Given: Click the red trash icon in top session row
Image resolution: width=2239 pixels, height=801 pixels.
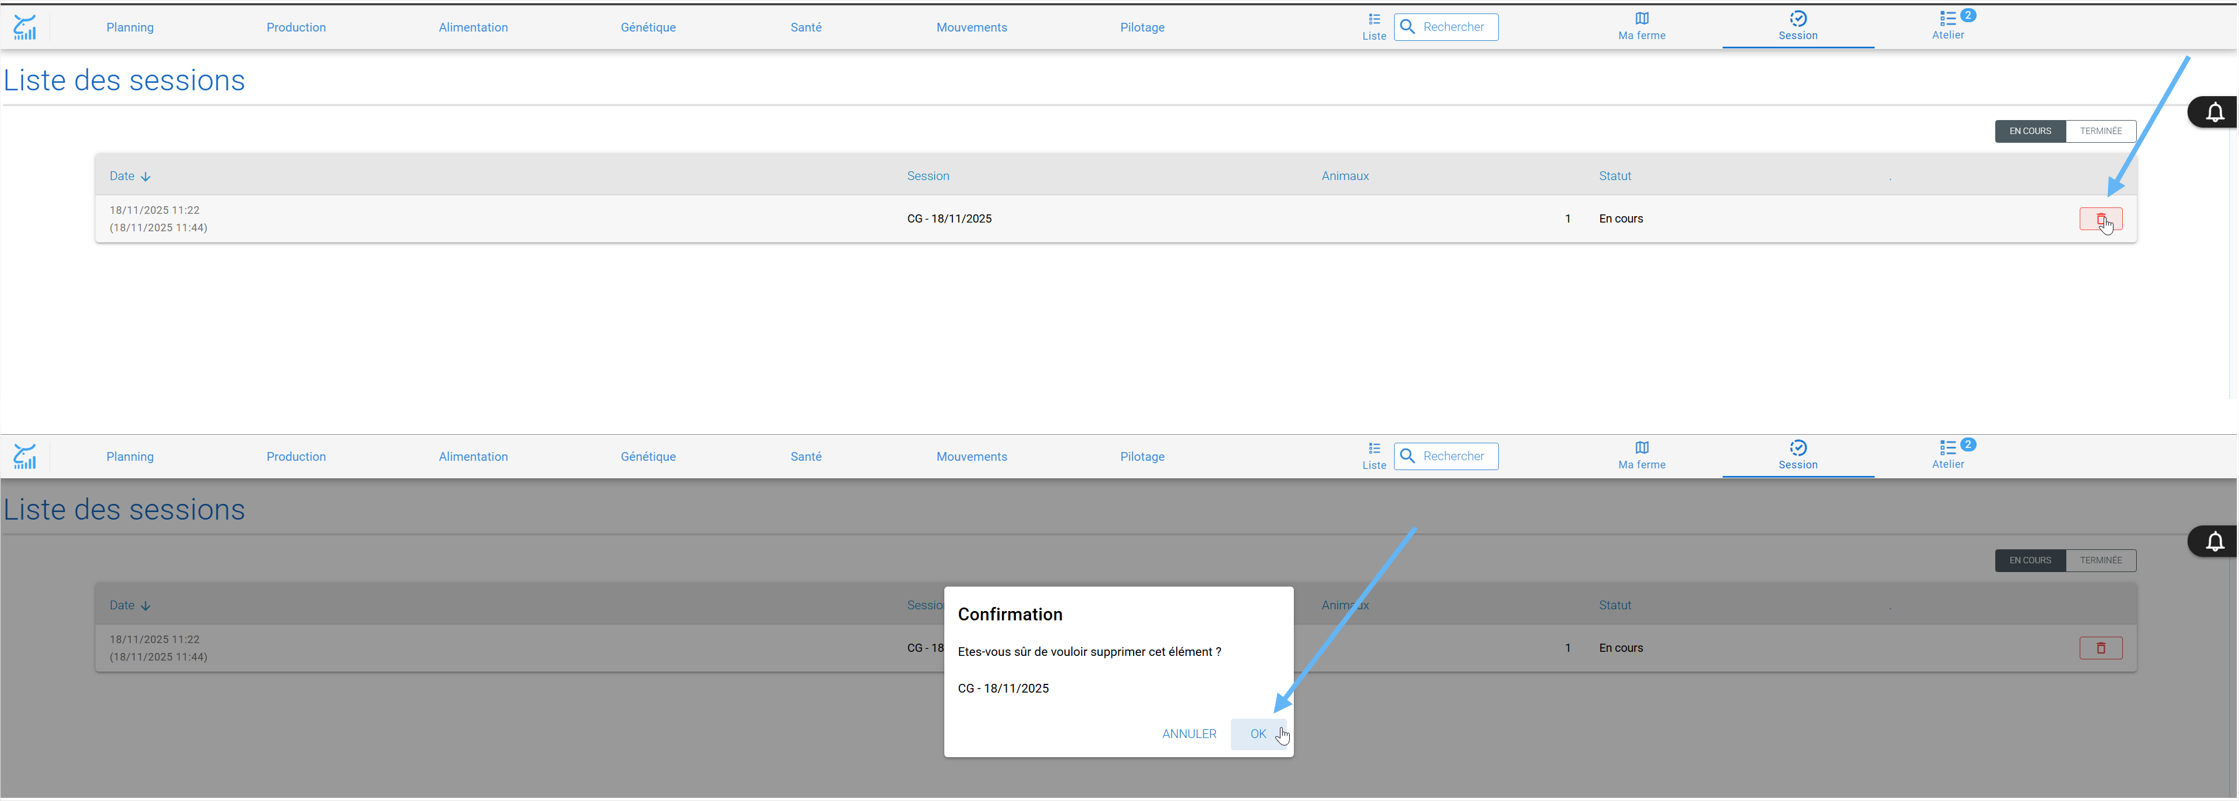Looking at the screenshot, I should (x=2100, y=219).
